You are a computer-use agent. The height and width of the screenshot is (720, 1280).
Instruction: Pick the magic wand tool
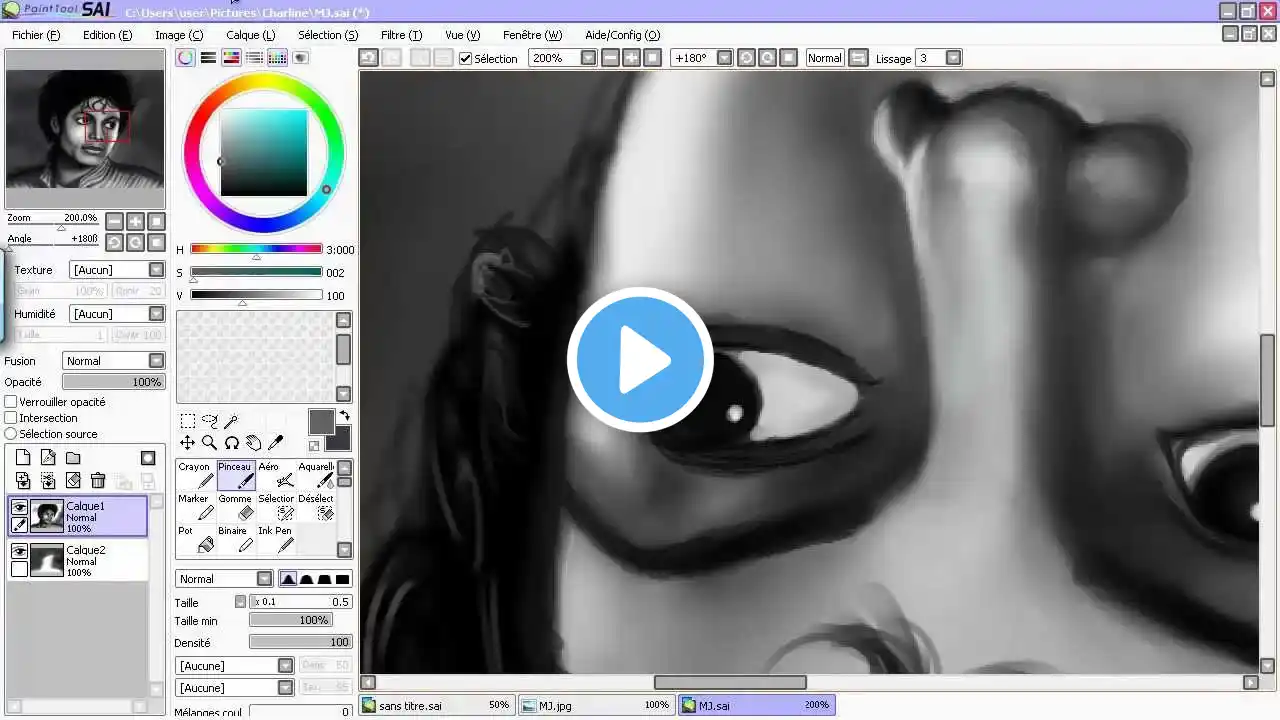[x=231, y=421]
